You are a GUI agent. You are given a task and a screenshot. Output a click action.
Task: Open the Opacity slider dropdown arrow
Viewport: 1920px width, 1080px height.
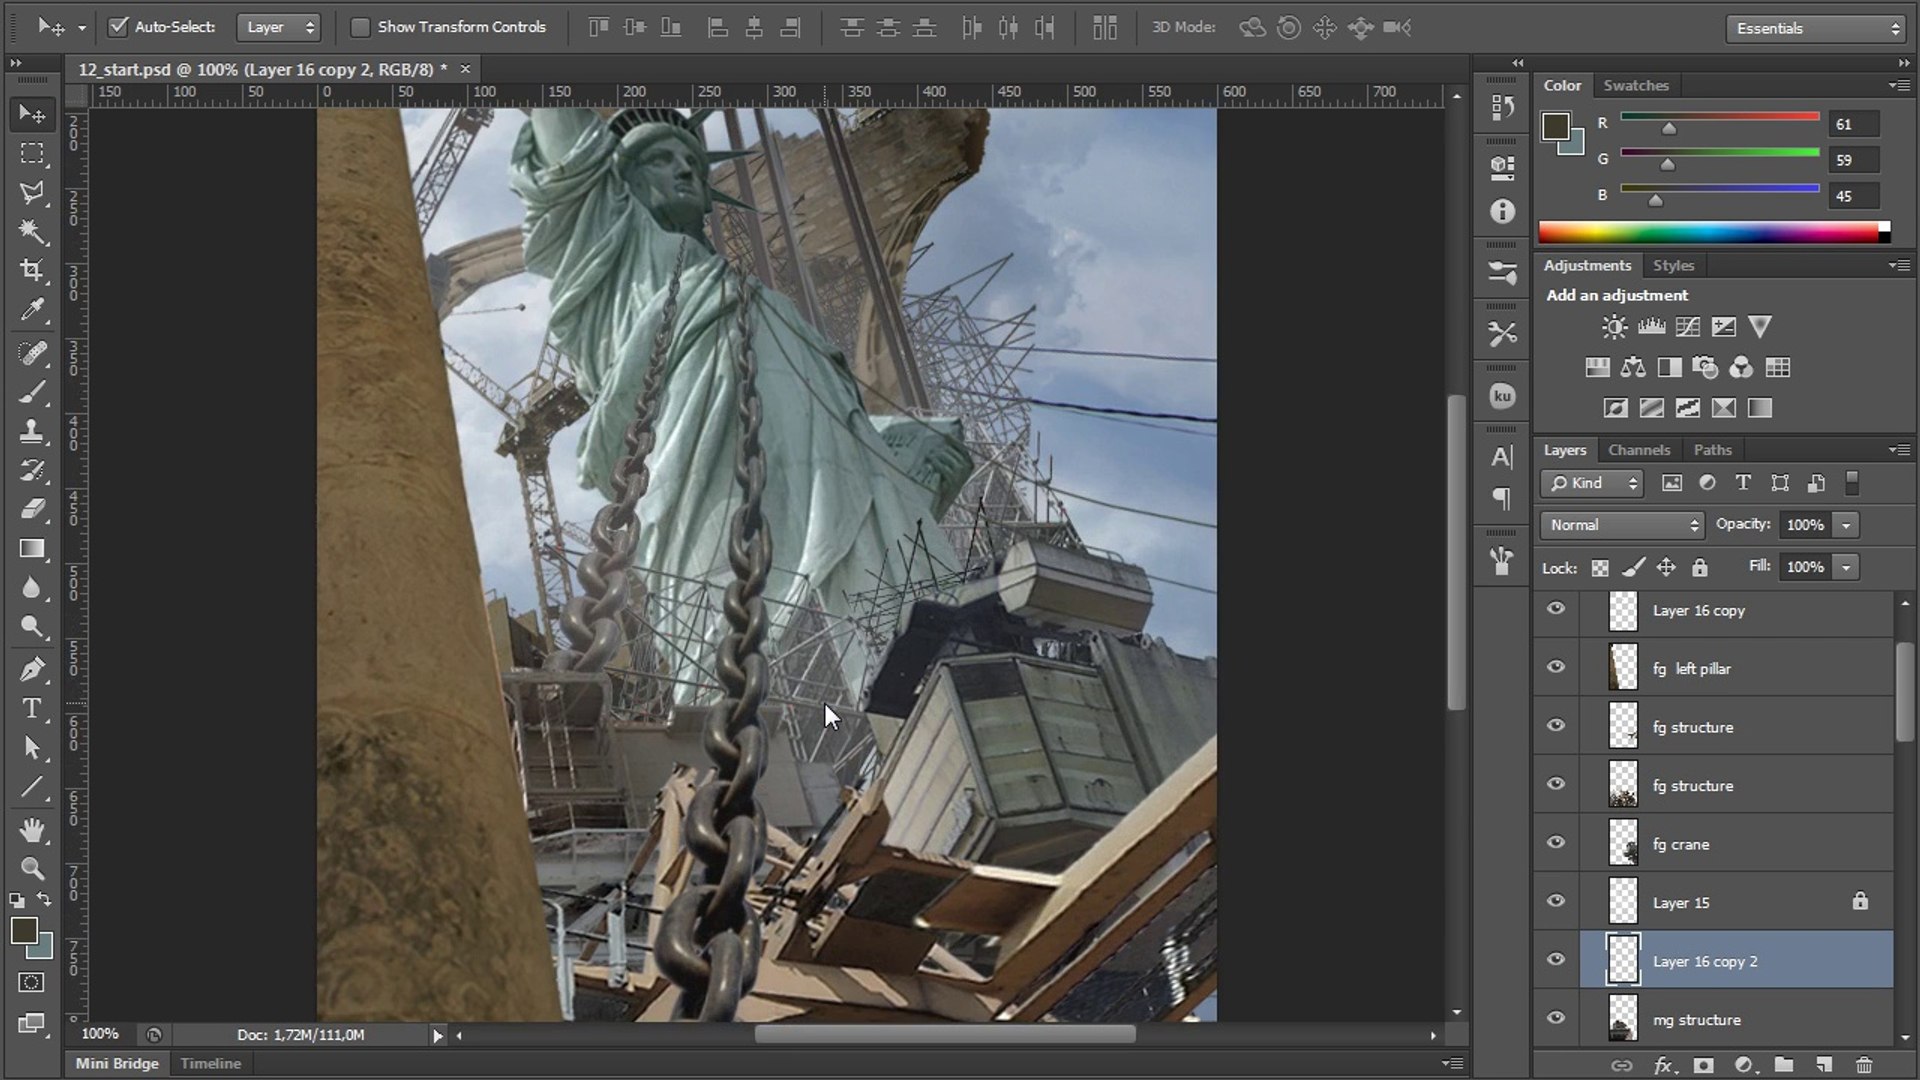tap(1847, 525)
